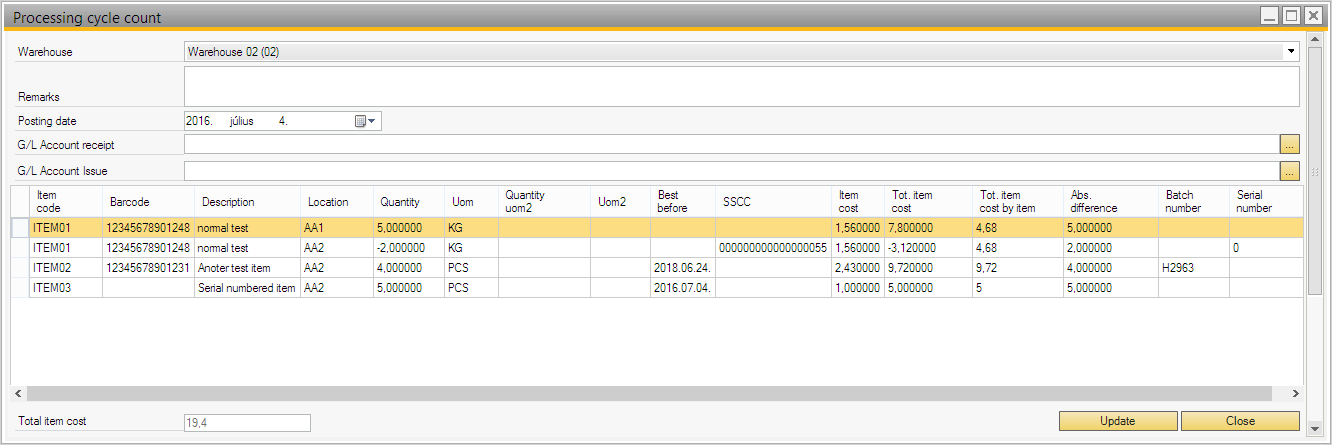Click the Description column header
Image resolution: width=1332 pixels, height=445 pixels.
(228, 202)
